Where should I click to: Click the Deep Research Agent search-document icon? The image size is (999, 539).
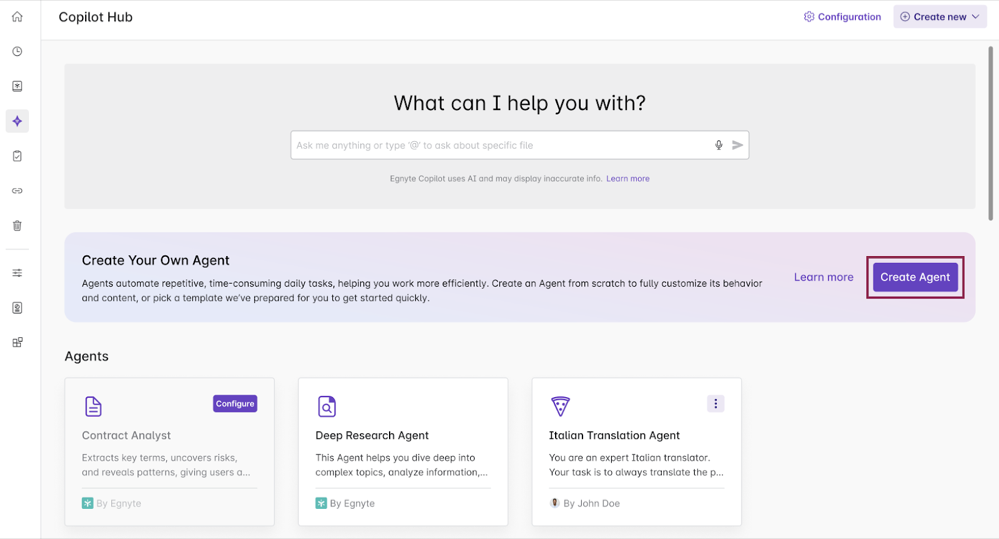(327, 406)
